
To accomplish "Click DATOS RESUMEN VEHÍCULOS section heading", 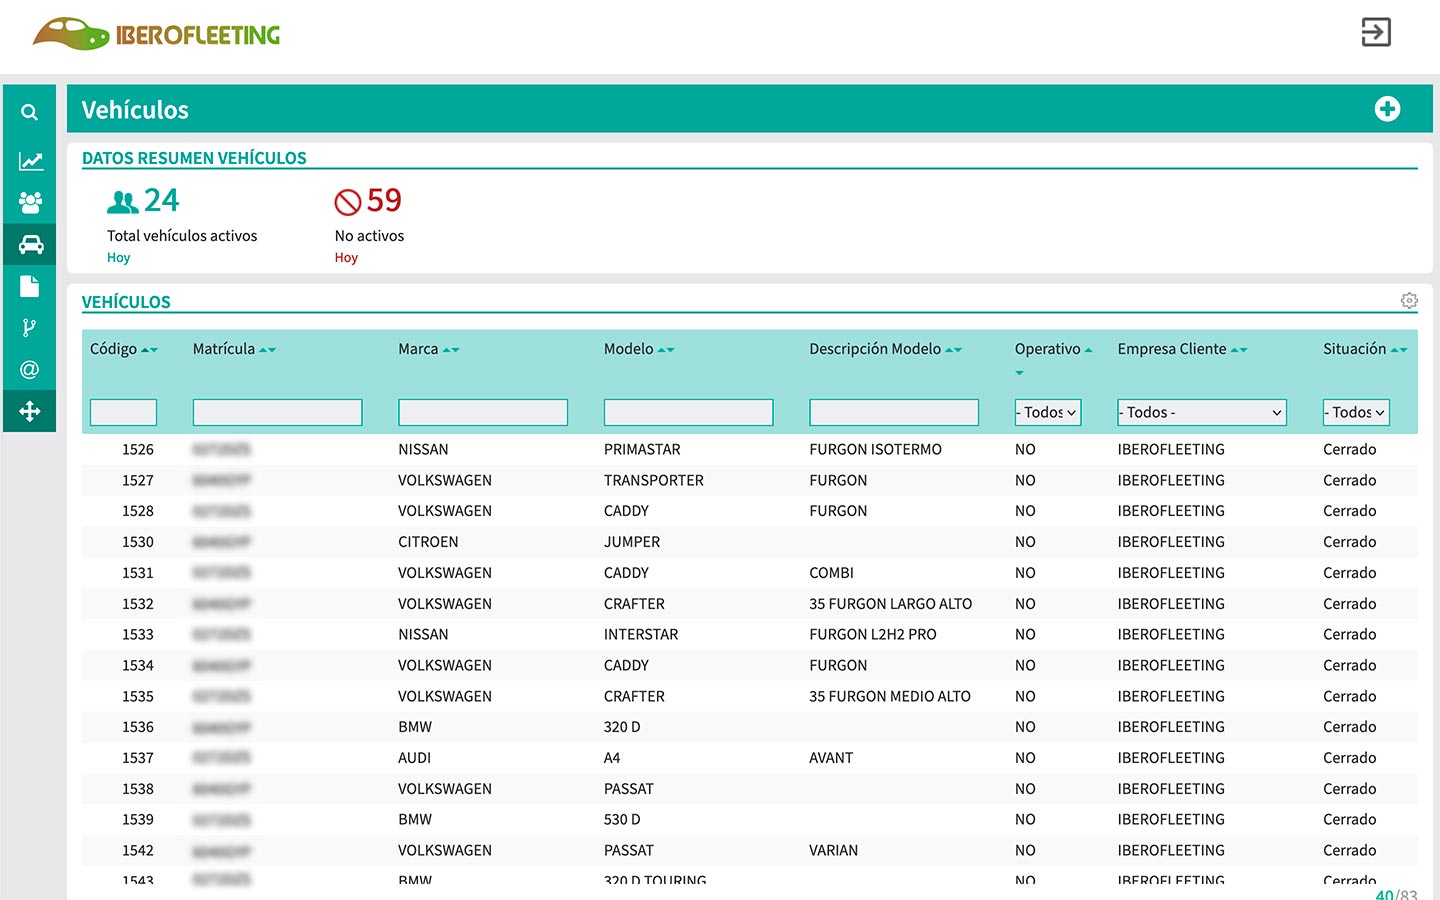I will [194, 158].
